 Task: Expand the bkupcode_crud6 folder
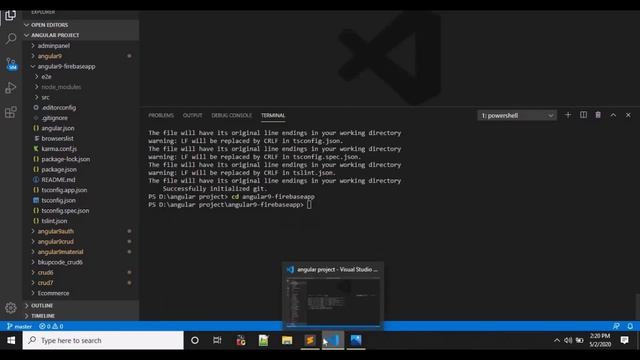pyautogui.click(x=81, y=262)
